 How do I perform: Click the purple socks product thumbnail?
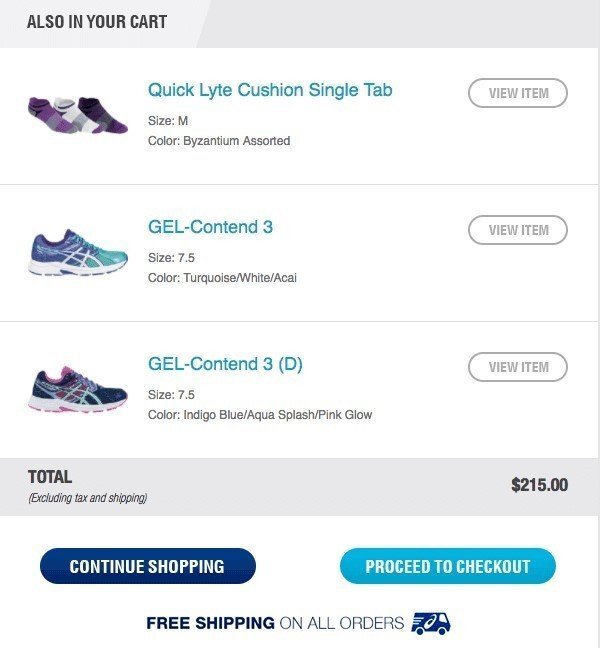(x=79, y=115)
